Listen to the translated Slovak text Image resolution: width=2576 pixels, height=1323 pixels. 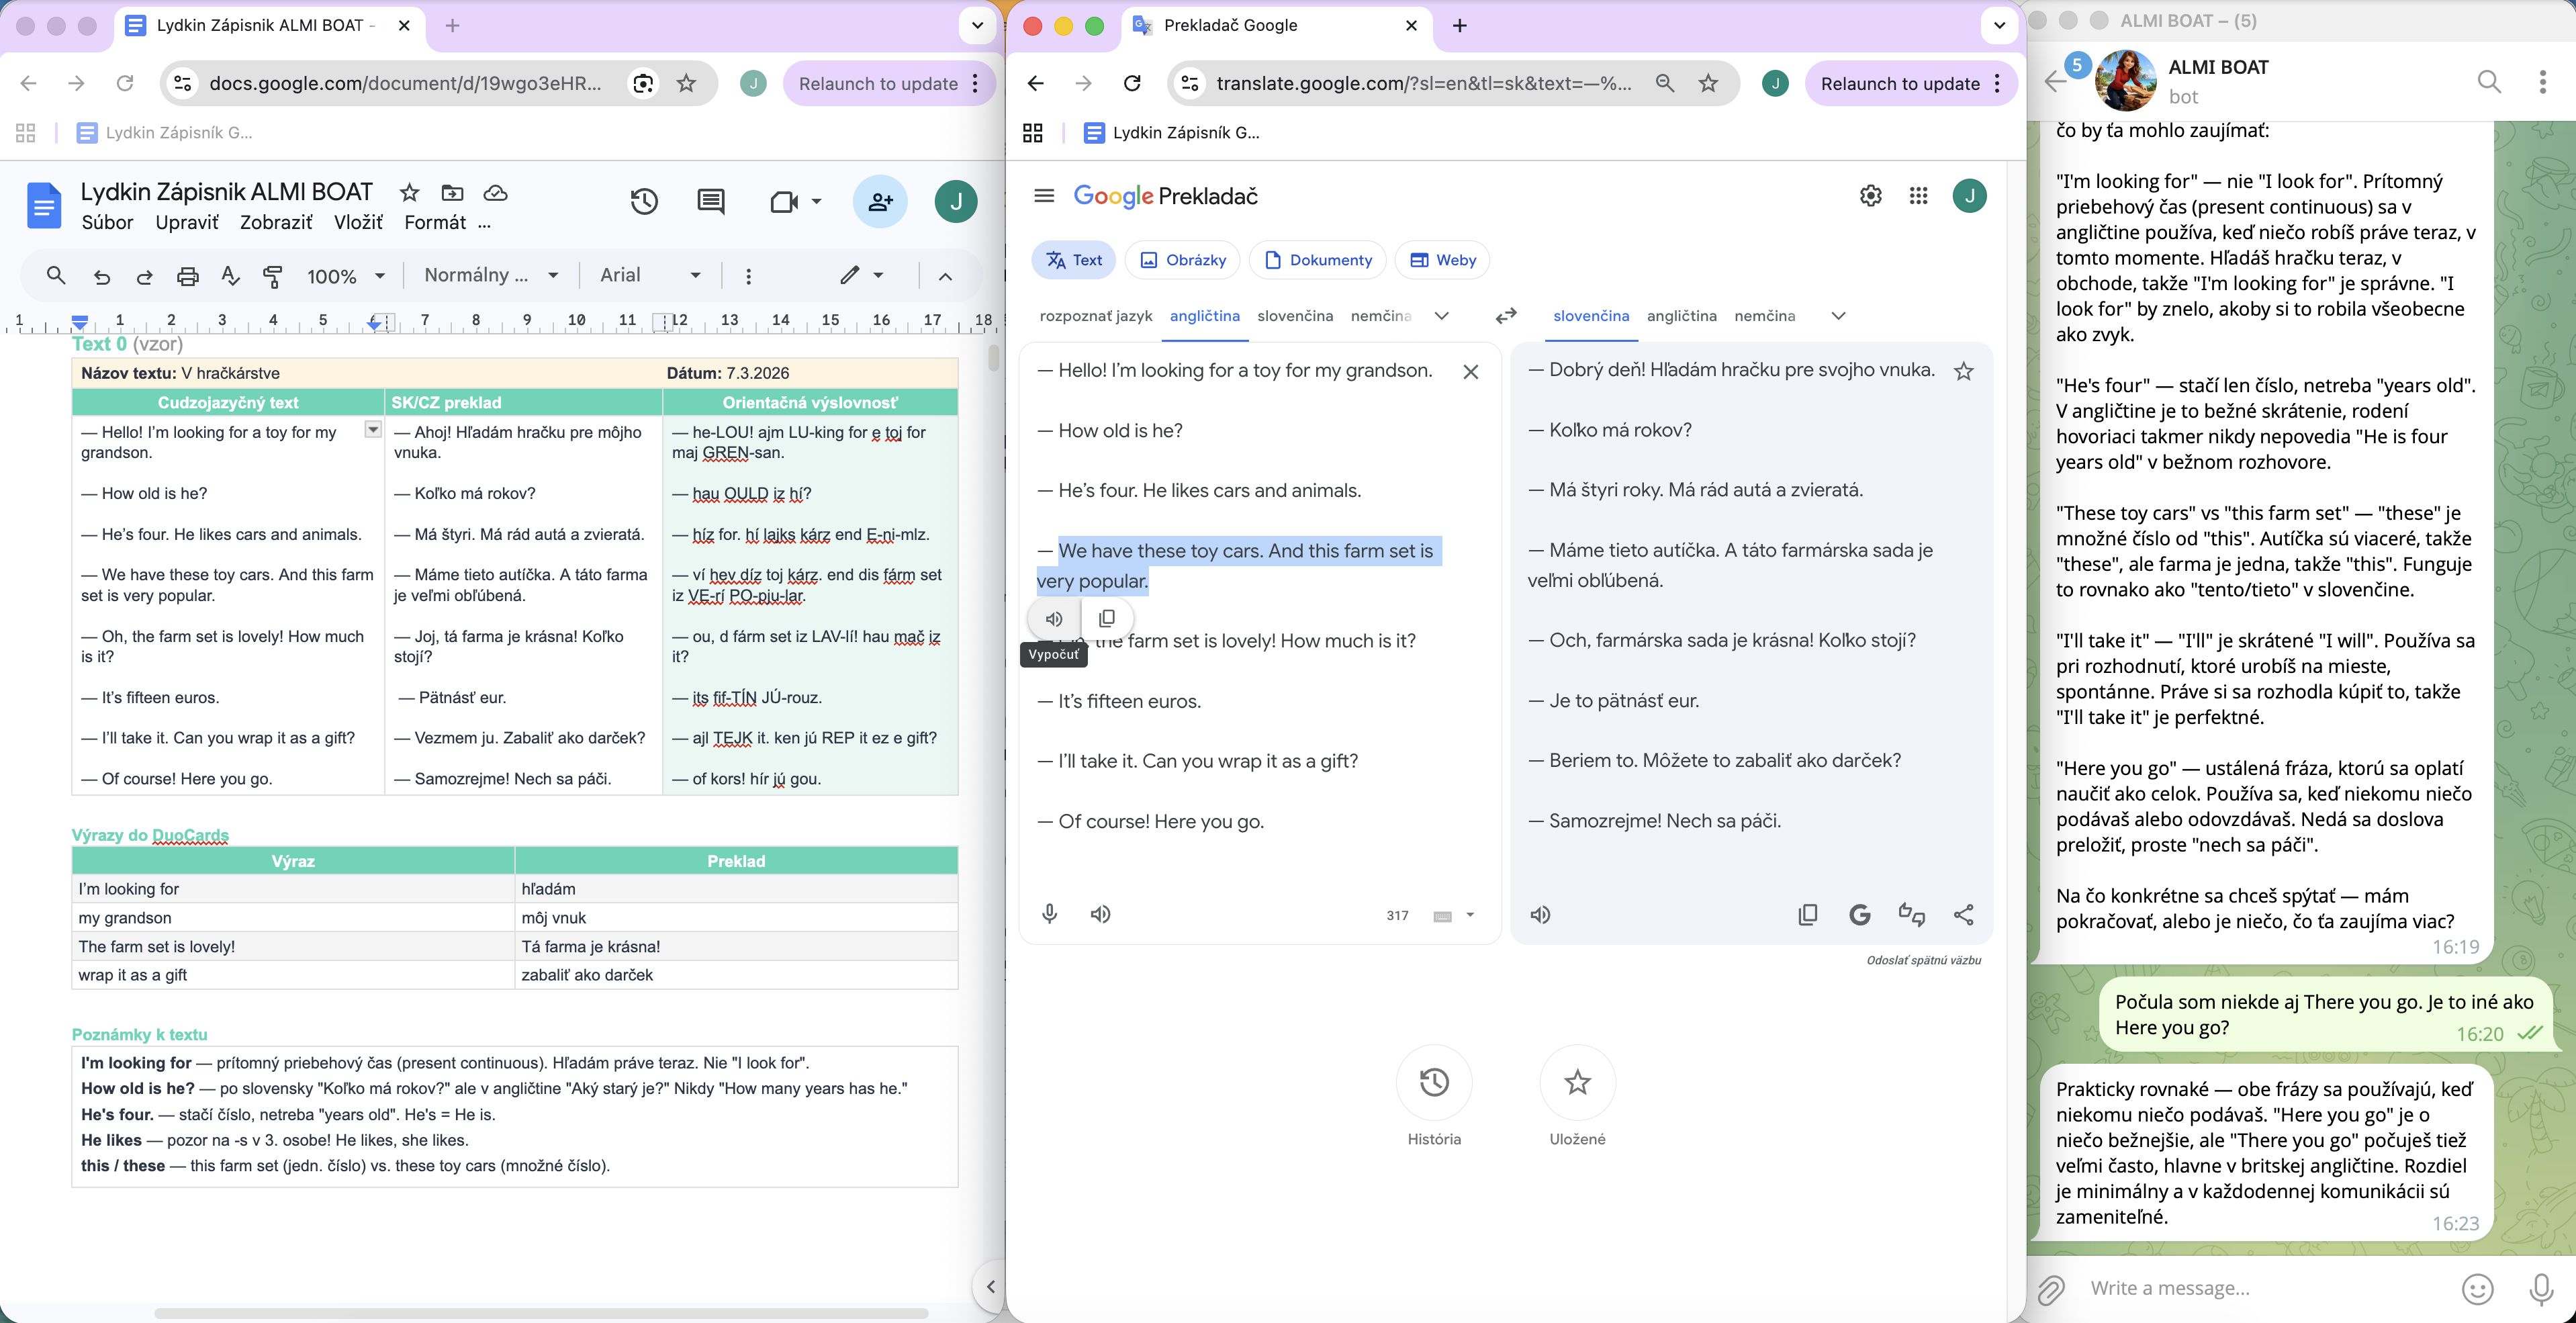click(x=1540, y=914)
